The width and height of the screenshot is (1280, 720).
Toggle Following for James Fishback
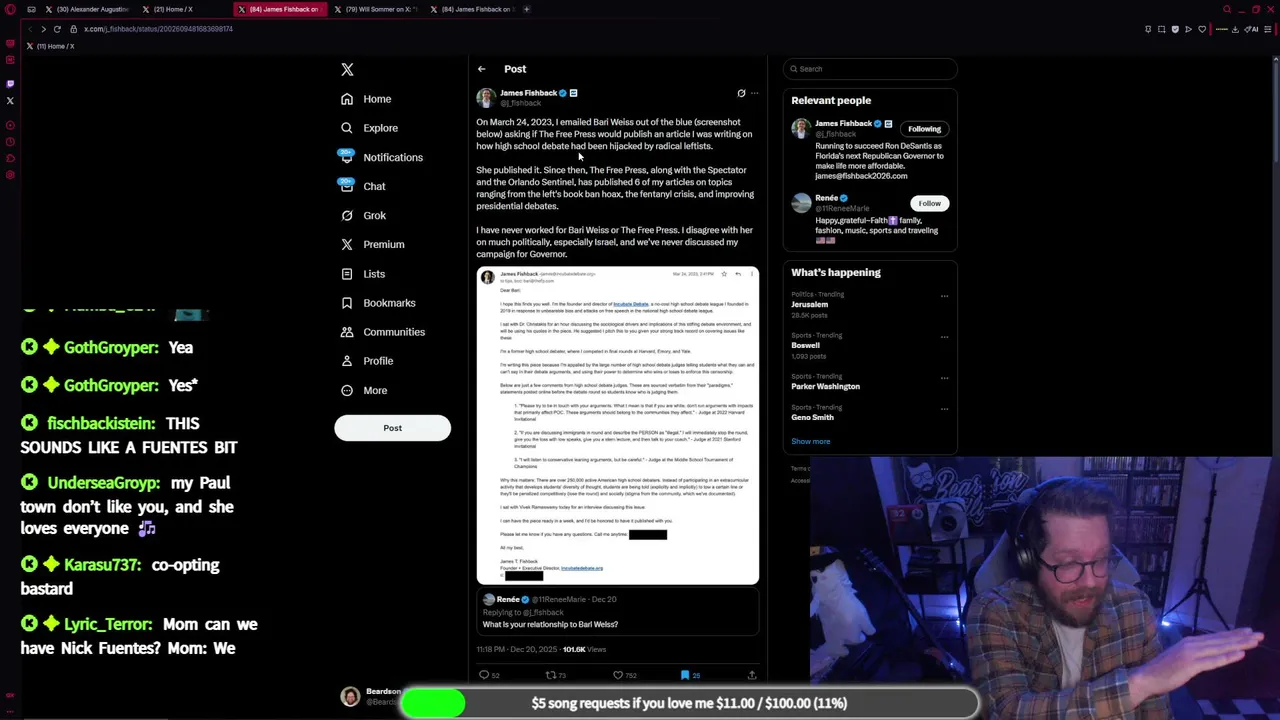coord(924,129)
